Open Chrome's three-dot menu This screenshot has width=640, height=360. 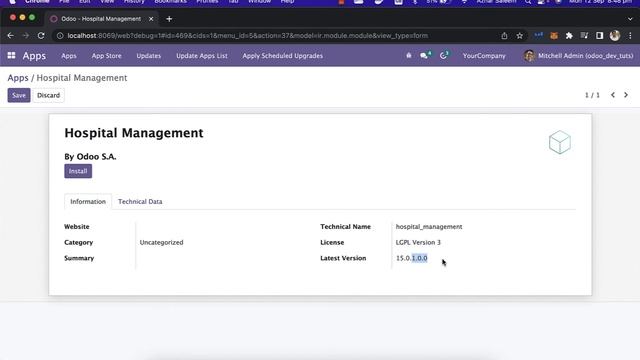point(630,36)
